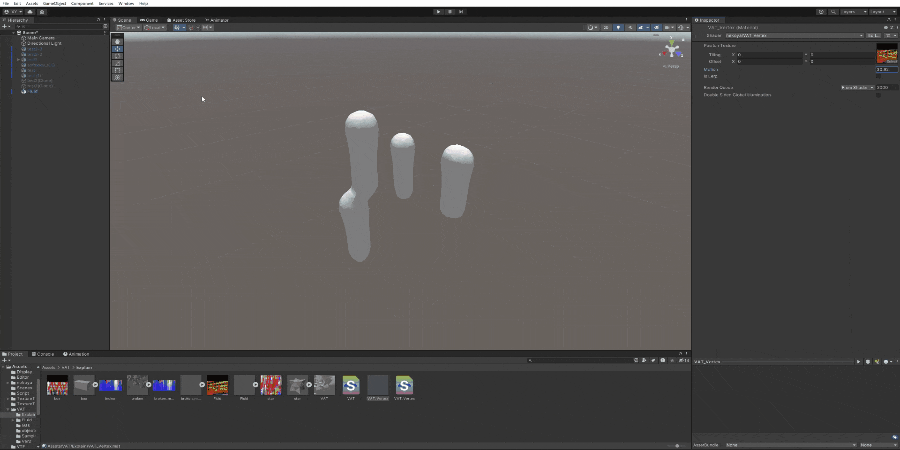This screenshot has width=900, height=450.
Task: Click the Tiling X input field
Action: (x=770, y=55)
